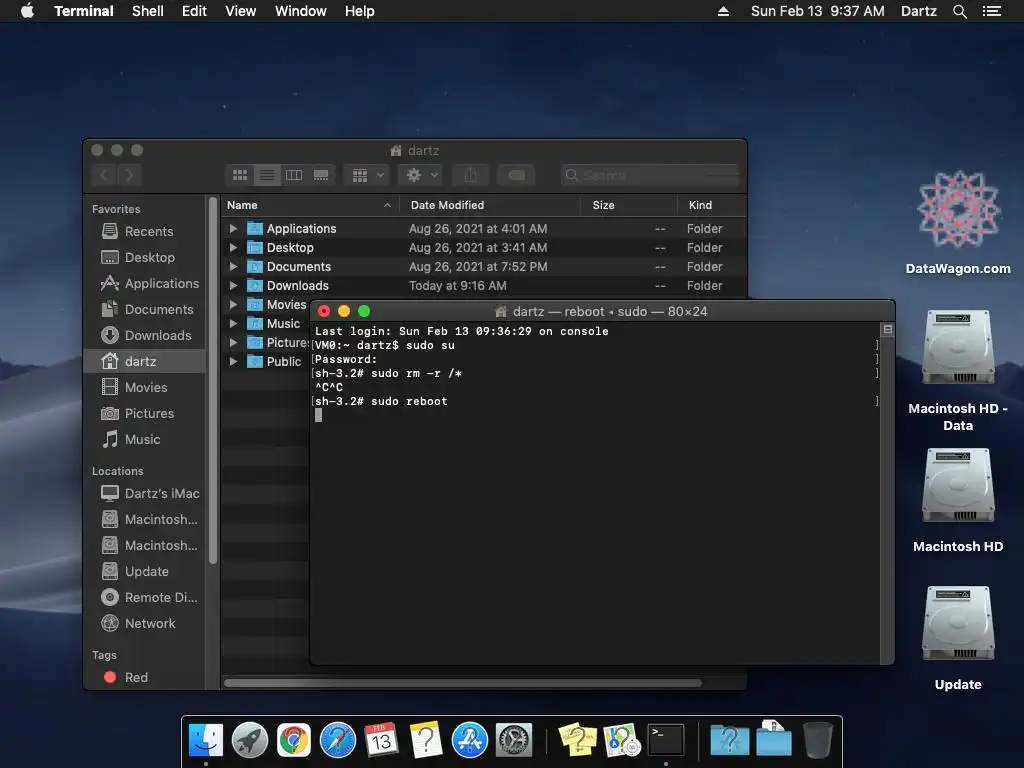
Task: Open System Preferences gear in dock
Action: (514, 740)
